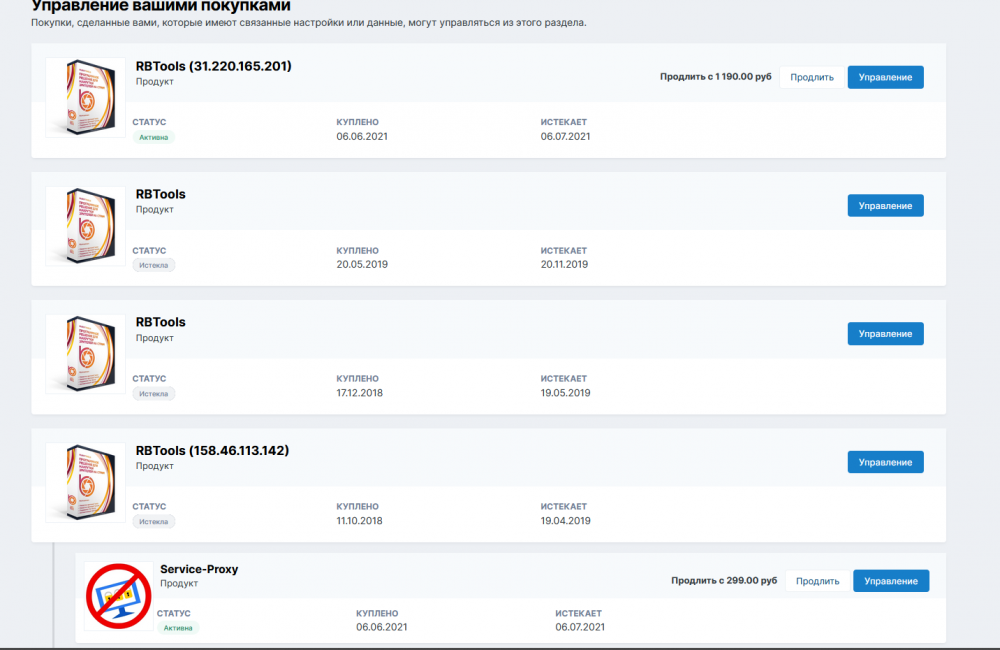
Task: Open the RBTools (158.46.113.142) title link
Action: [212, 451]
